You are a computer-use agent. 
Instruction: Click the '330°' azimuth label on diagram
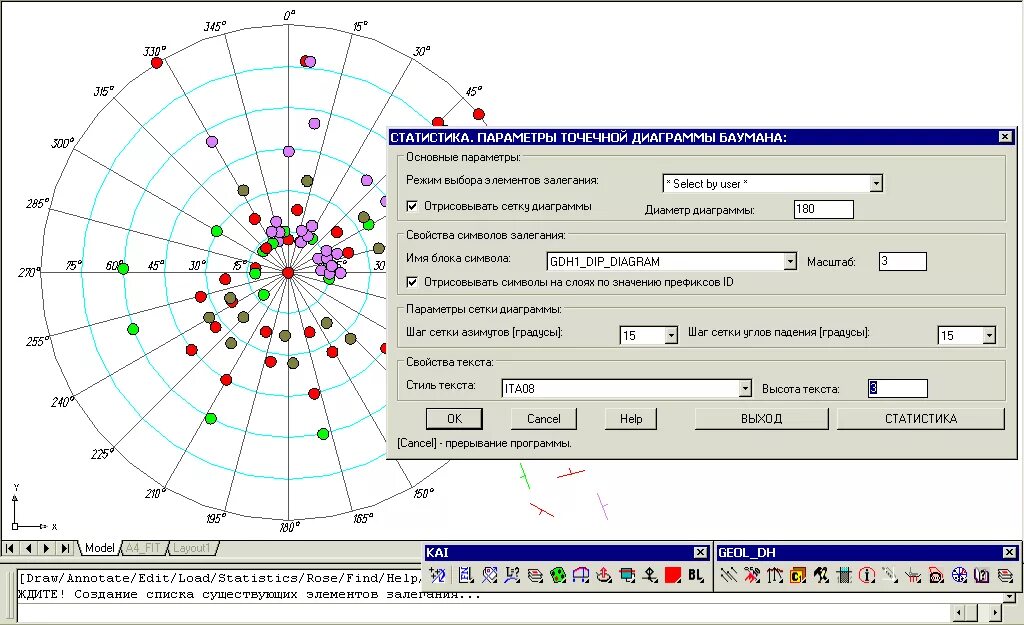tap(155, 51)
